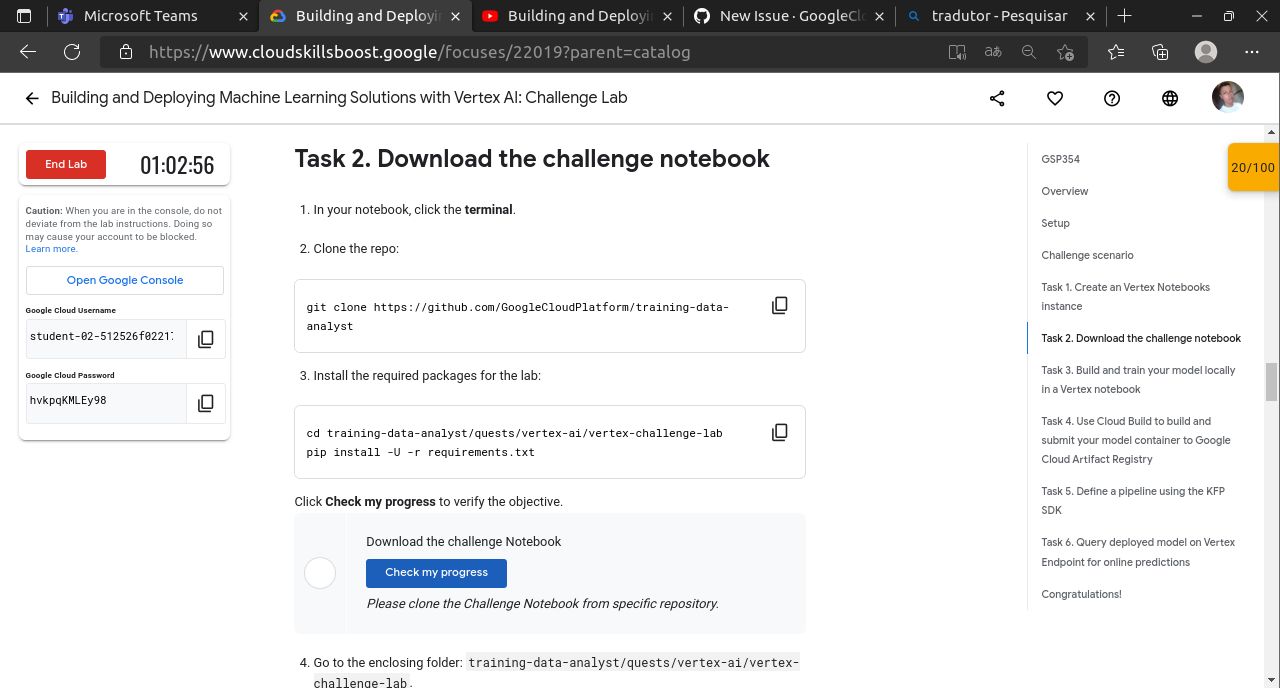This screenshot has height=688, width=1280.
Task: Open your profile avatar menu
Action: pos(1227,97)
